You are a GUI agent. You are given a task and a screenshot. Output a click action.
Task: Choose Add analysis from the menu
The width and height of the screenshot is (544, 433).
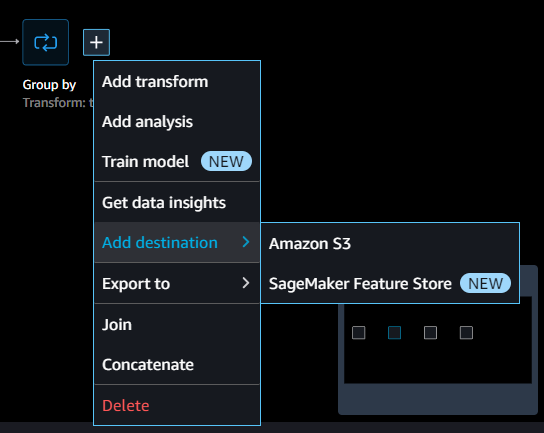[177, 122]
